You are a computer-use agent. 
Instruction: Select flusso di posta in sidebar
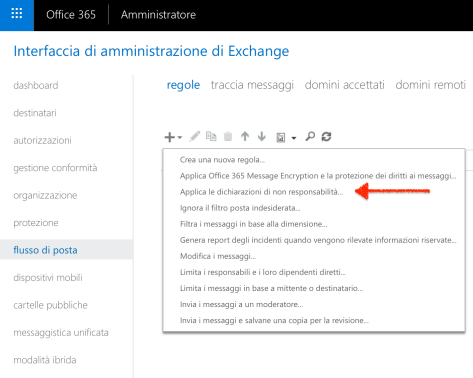(x=66, y=250)
